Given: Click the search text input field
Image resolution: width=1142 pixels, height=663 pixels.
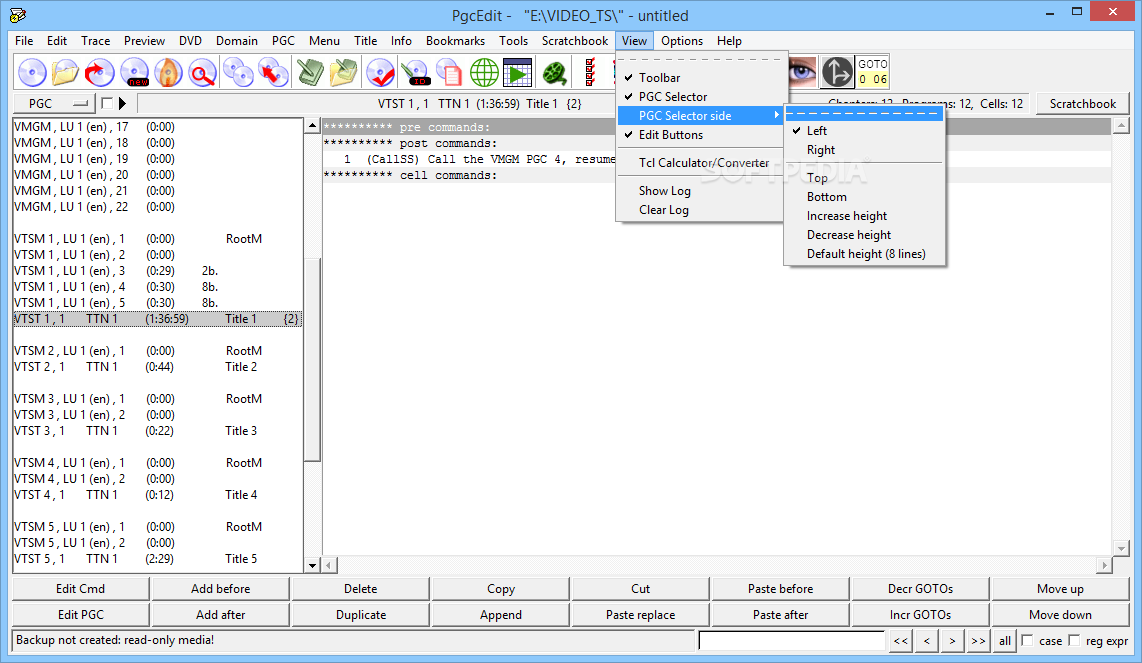Looking at the screenshot, I should click(792, 640).
